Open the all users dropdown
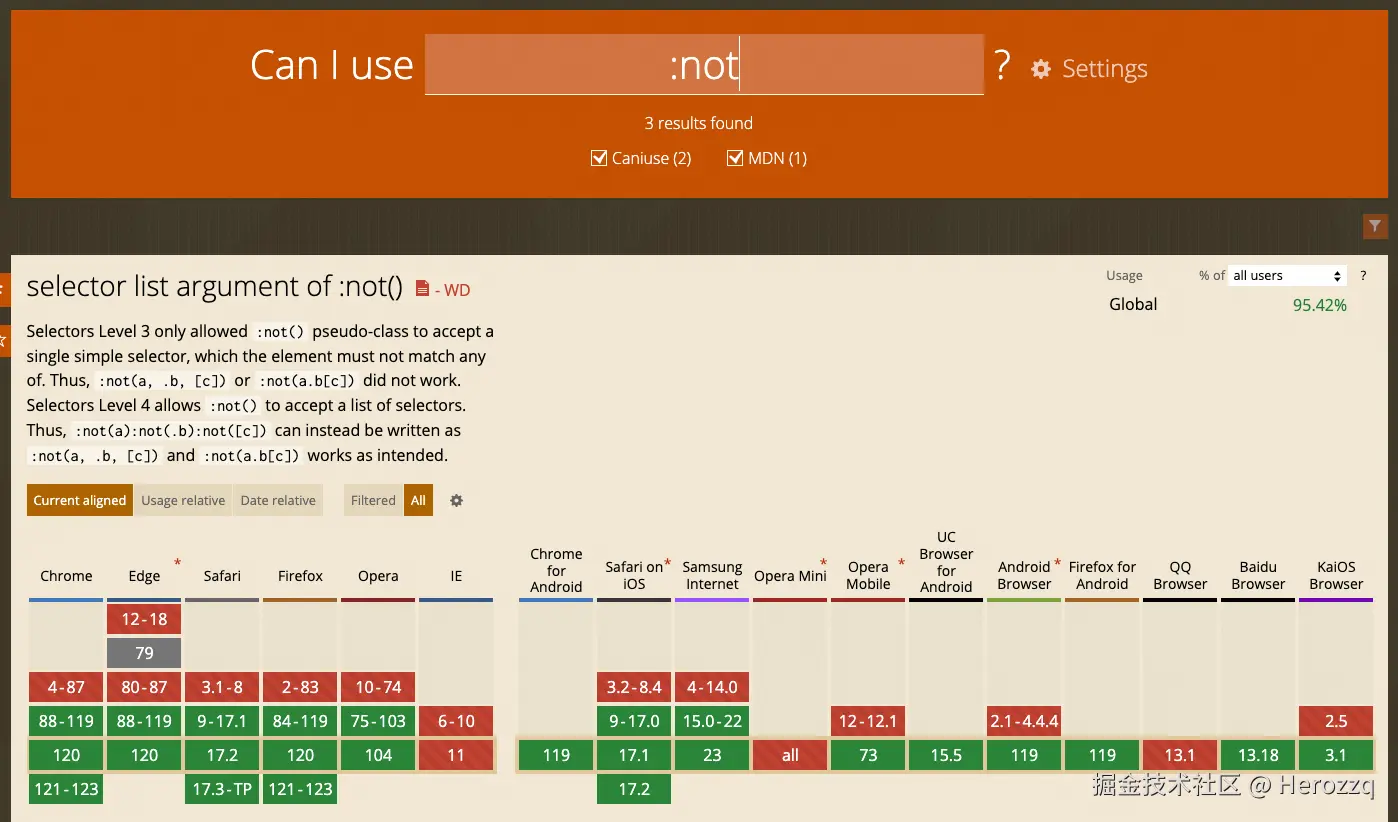The height and width of the screenshot is (822, 1398). pos(1288,275)
